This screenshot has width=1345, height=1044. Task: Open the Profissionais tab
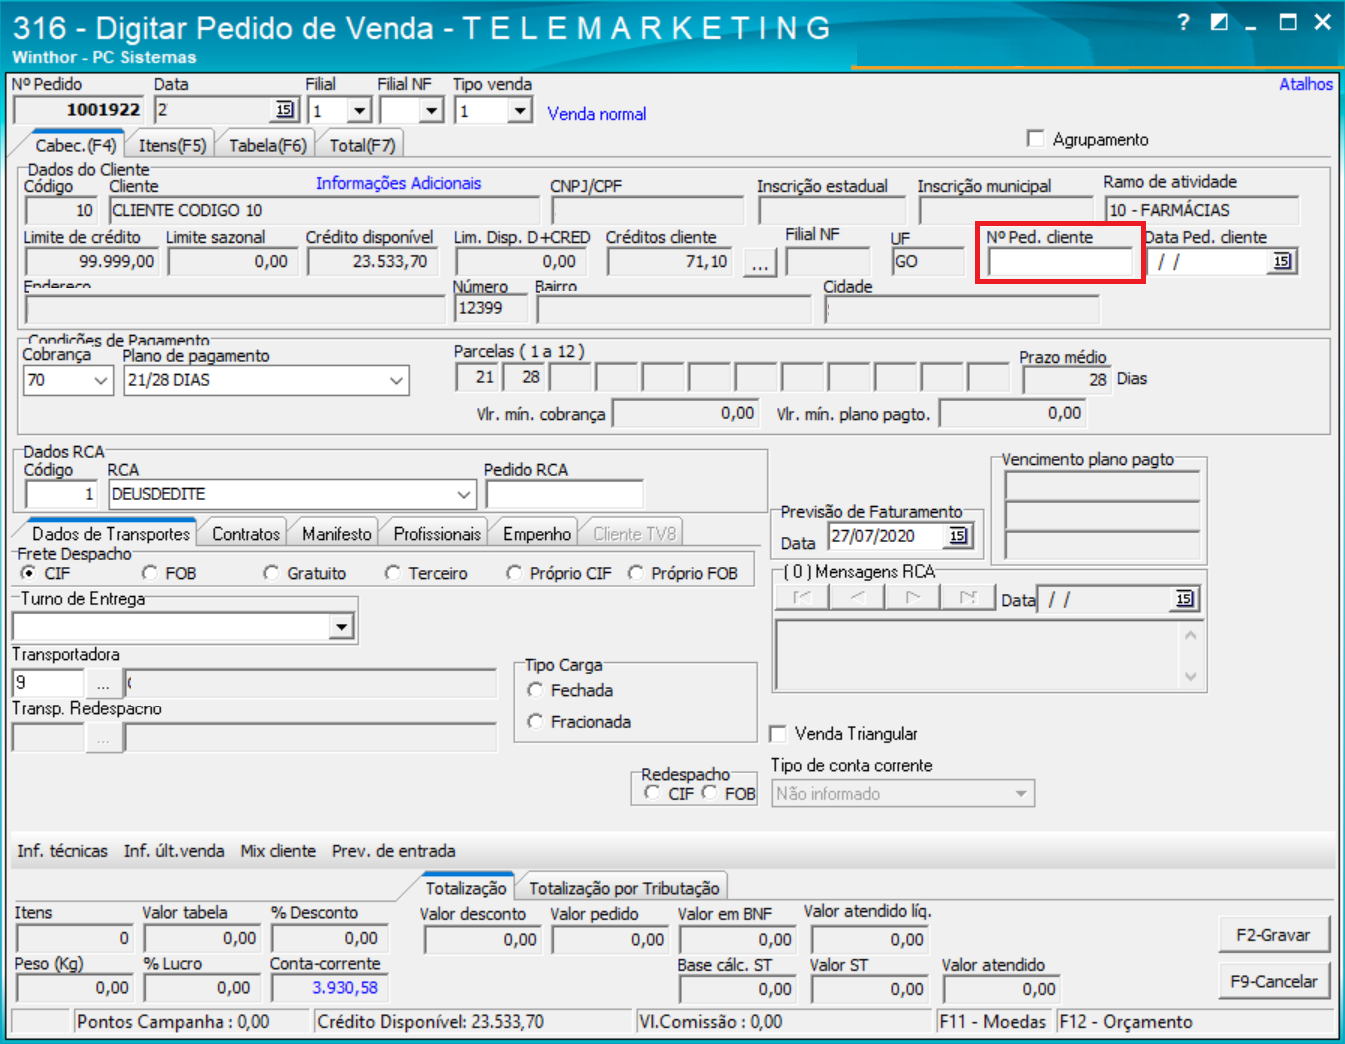(x=437, y=534)
